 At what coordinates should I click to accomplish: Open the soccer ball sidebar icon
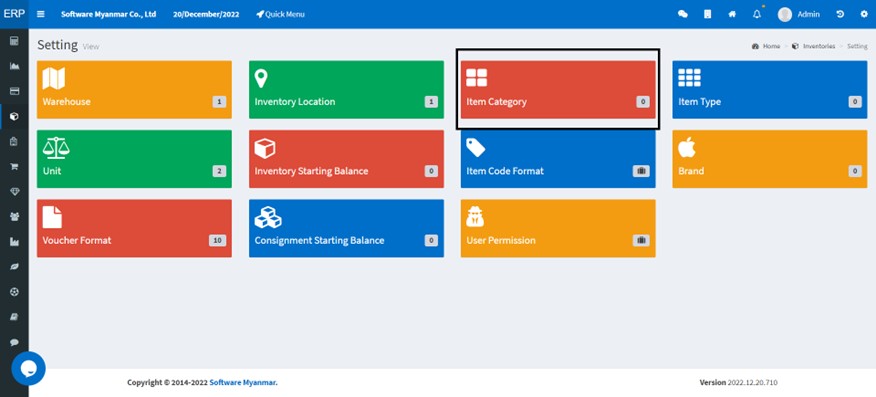[x=15, y=292]
